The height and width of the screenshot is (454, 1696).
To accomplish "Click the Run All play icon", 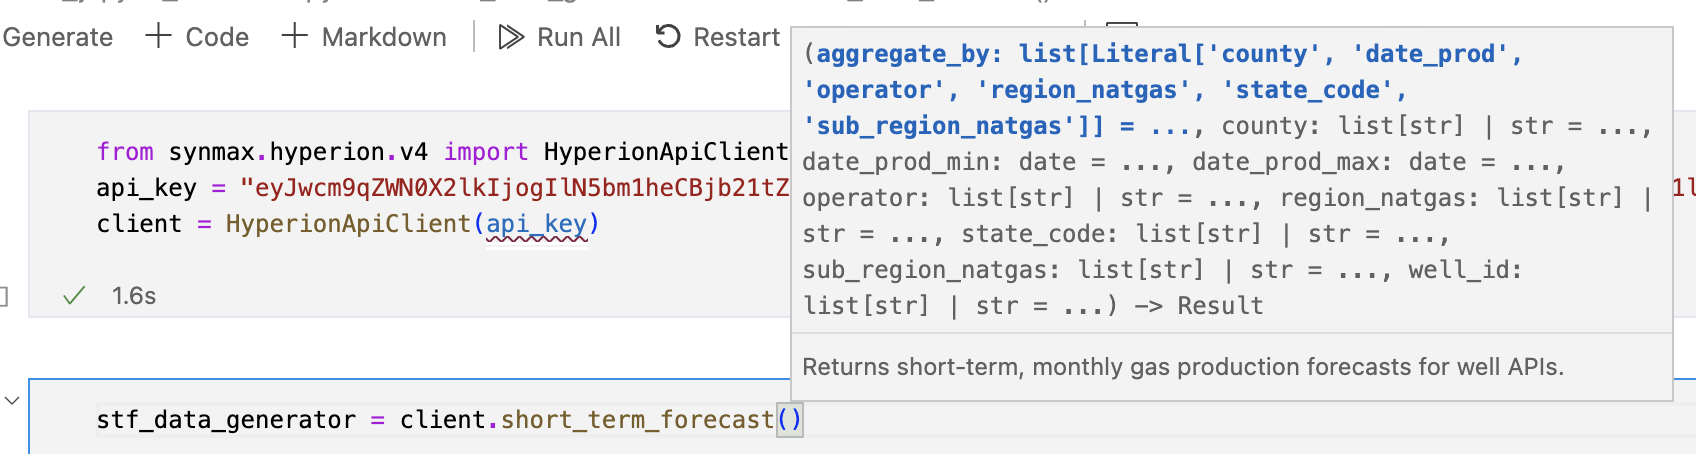I will [511, 38].
